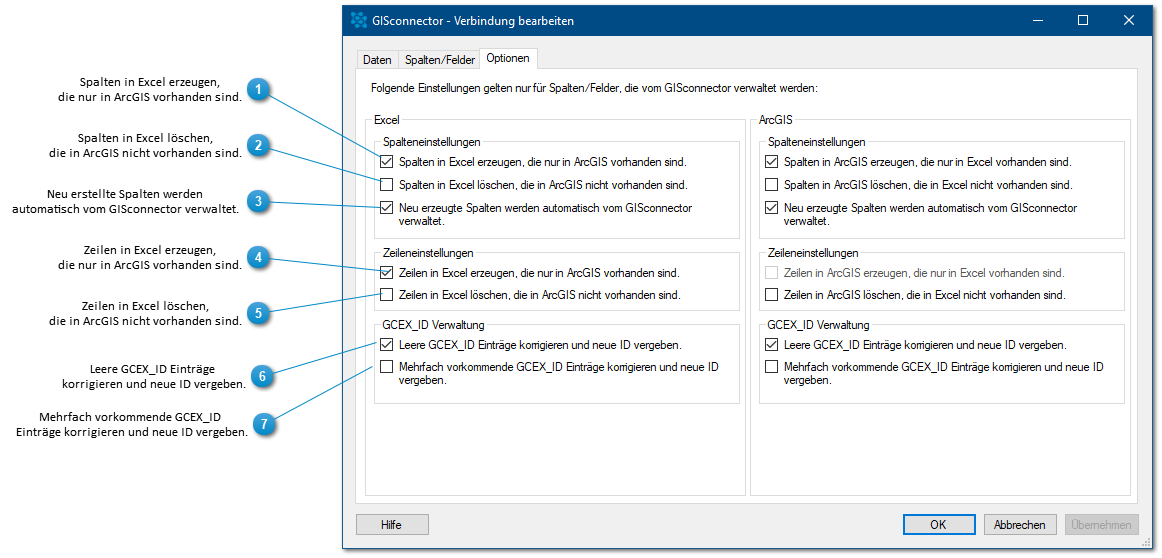The height and width of the screenshot is (558, 1162).
Task: Confirm settings with the OK button
Action: (938, 525)
